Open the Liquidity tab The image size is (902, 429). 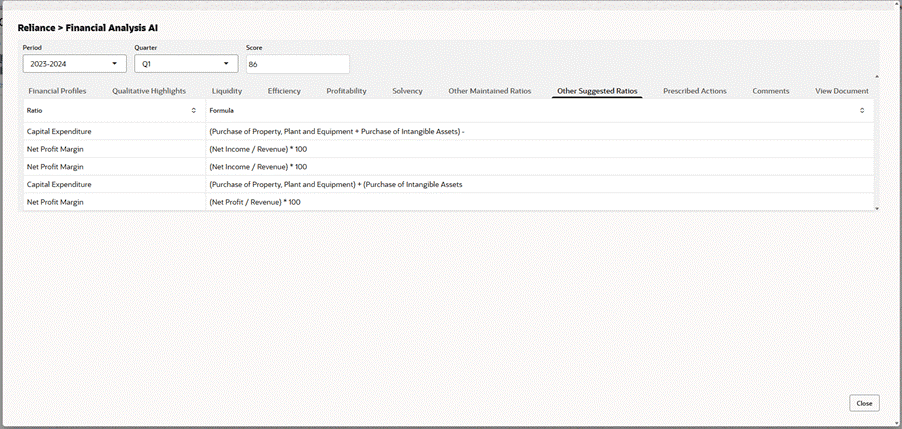227,91
